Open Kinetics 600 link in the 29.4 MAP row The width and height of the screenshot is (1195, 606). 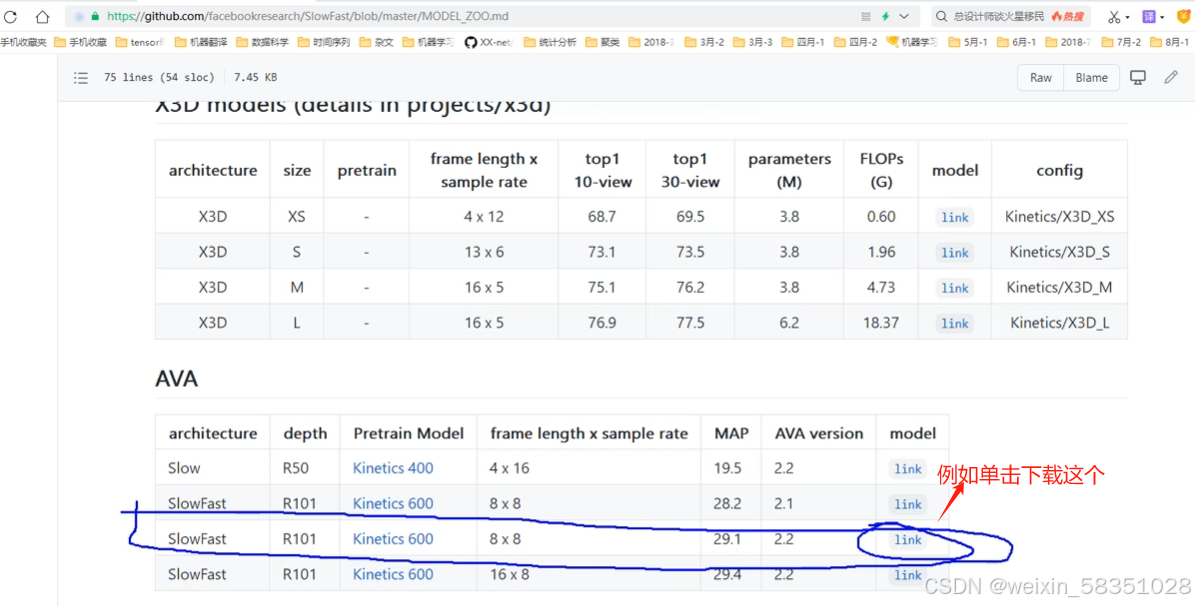pyautogui.click(x=393, y=574)
